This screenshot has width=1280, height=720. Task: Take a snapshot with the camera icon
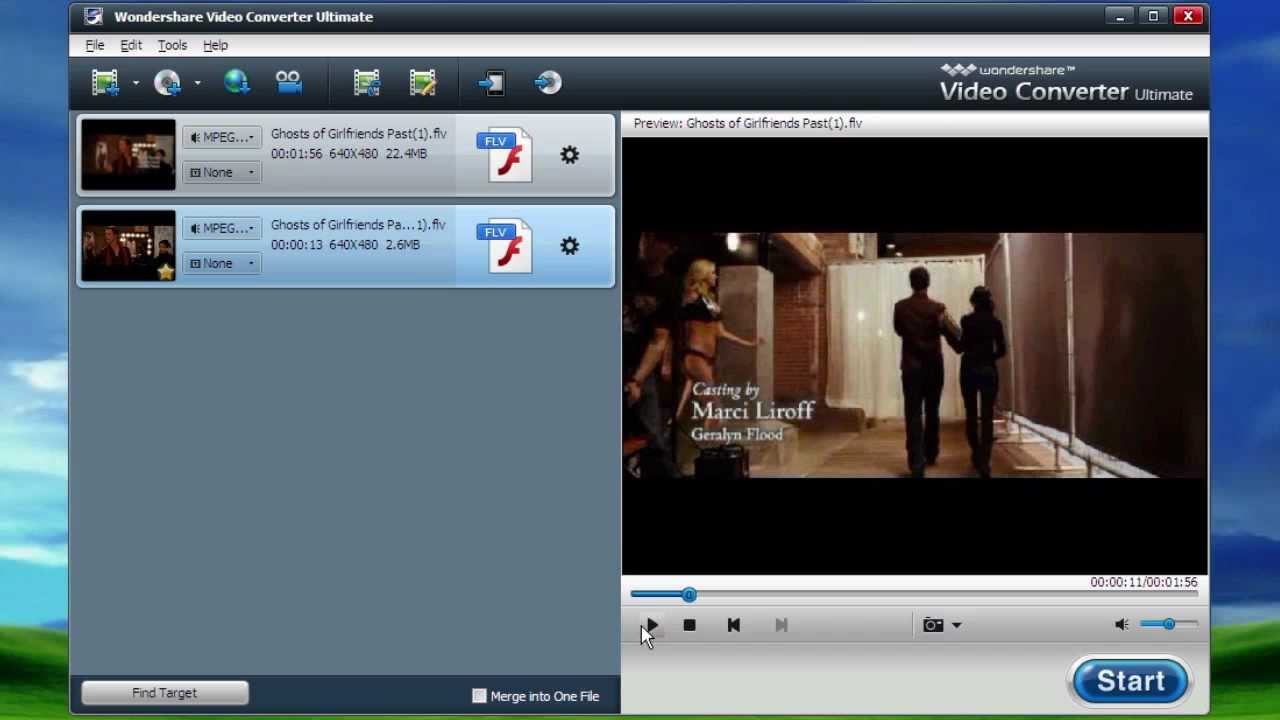pyautogui.click(x=933, y=625)
